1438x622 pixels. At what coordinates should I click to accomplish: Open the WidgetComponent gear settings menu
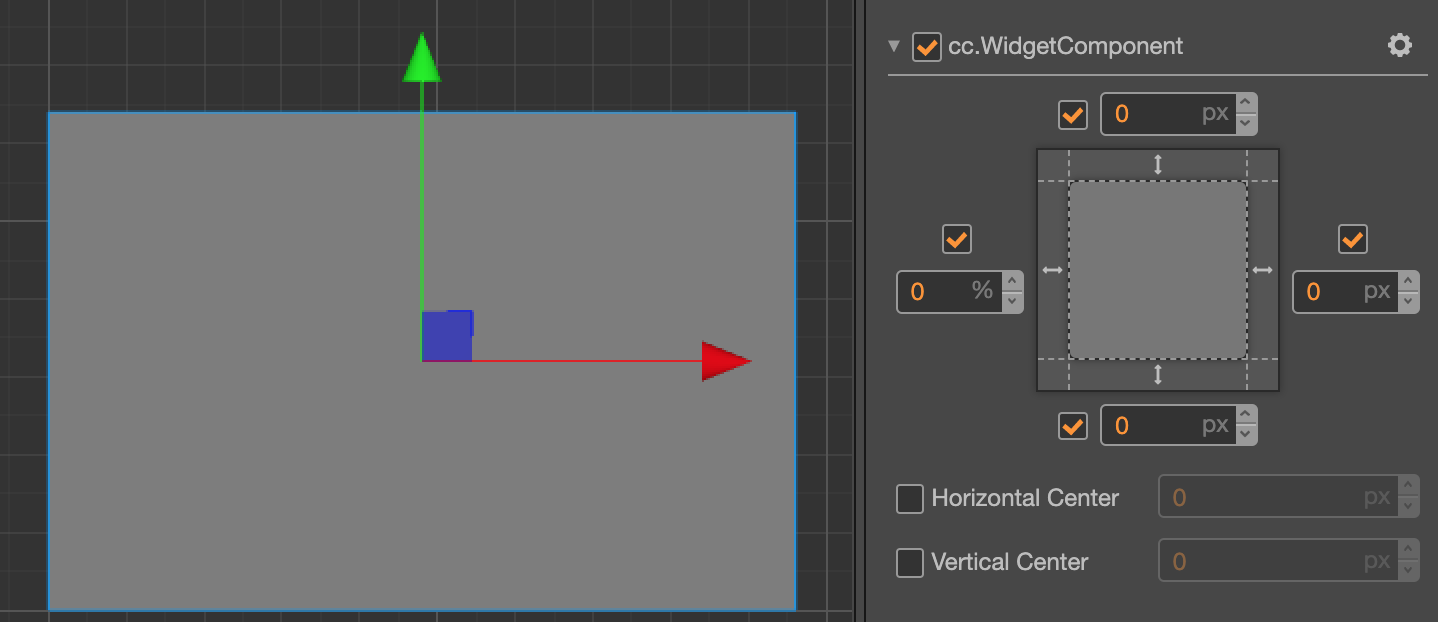(1400, 46)
